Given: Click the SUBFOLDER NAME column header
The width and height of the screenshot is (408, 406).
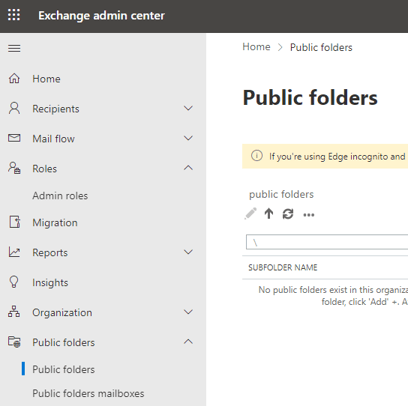Looking at the screenshot, I should [x=283, y=267].
